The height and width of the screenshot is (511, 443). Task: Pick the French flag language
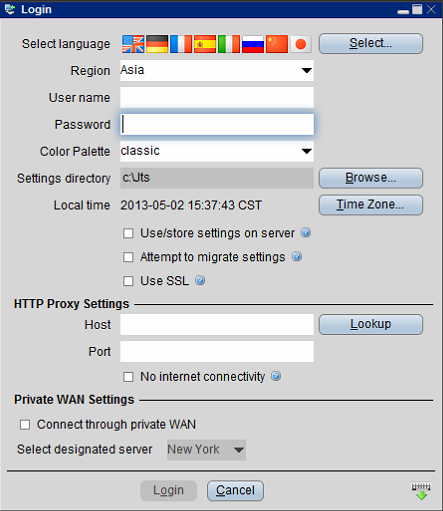(x=181, y=44)
